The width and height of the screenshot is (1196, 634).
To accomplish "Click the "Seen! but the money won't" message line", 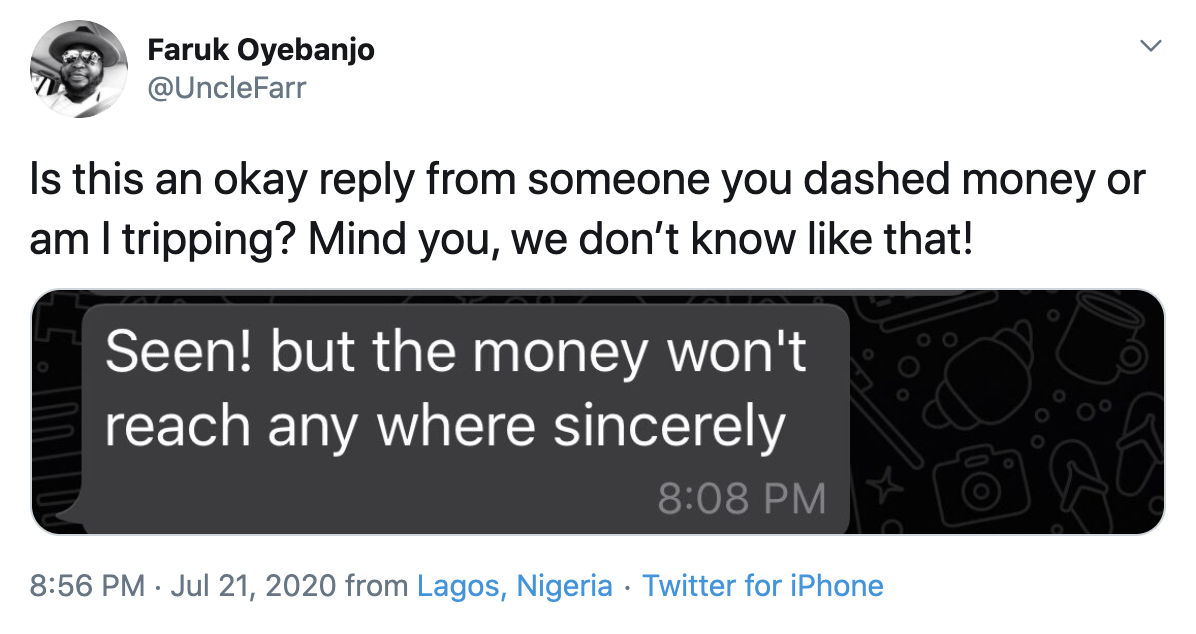I will click(x=455, y=353).
